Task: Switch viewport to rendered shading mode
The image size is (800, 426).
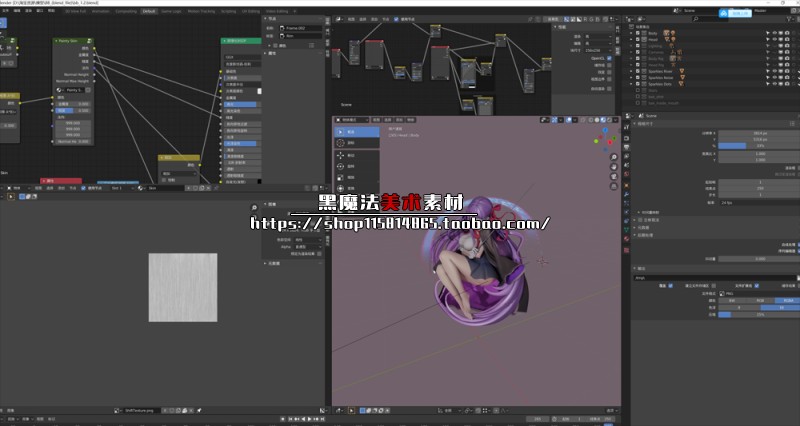Action: coord(609,120)
